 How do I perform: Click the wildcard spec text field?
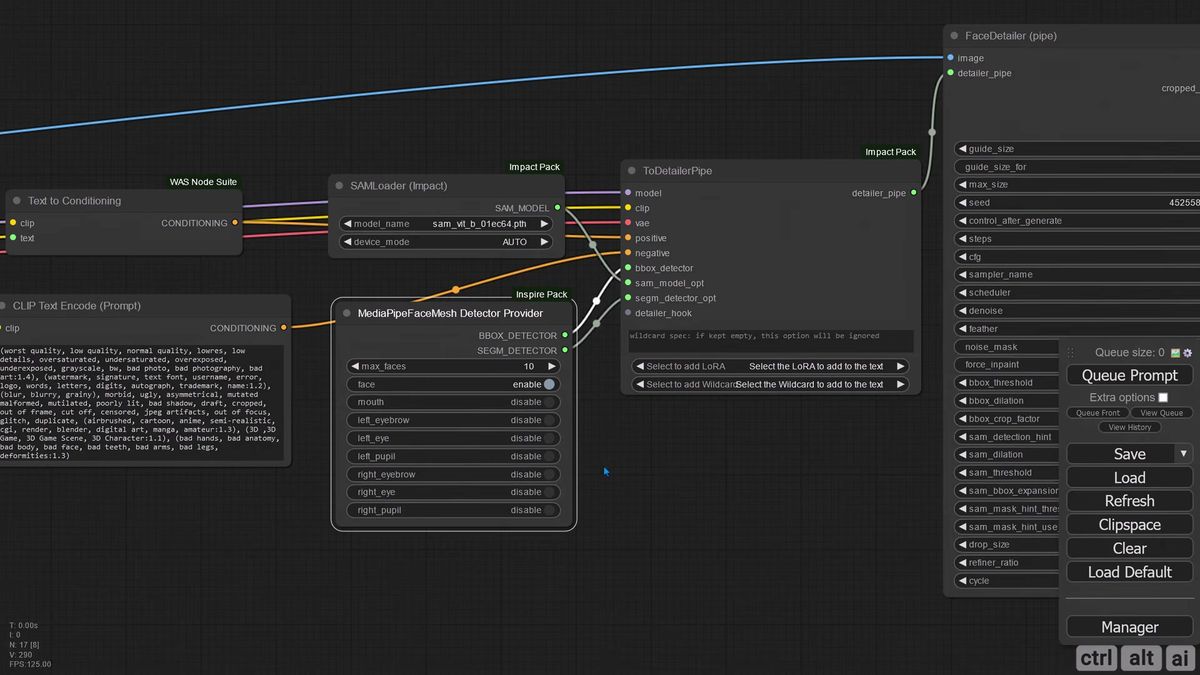coord(770,340)
